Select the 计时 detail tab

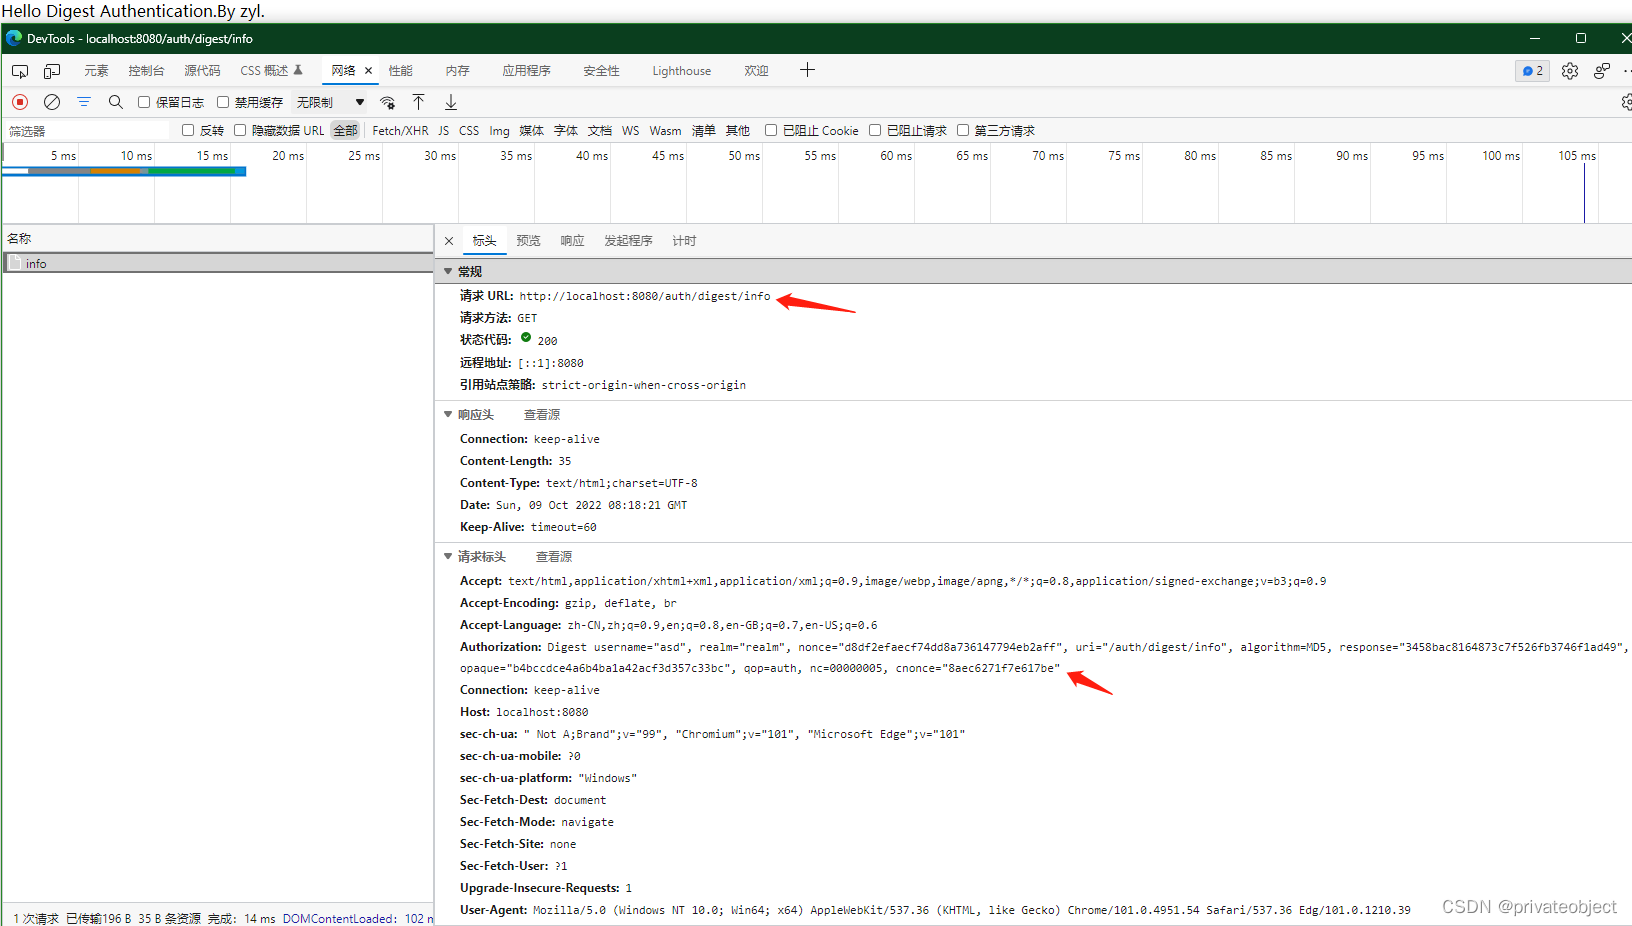tap(685, 241)
